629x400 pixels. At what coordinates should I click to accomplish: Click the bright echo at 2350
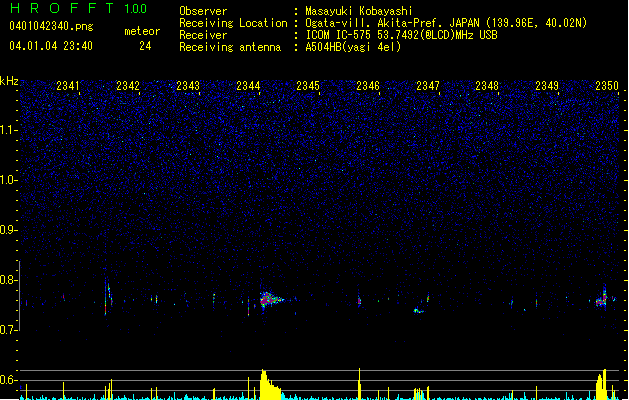(602, 298)
